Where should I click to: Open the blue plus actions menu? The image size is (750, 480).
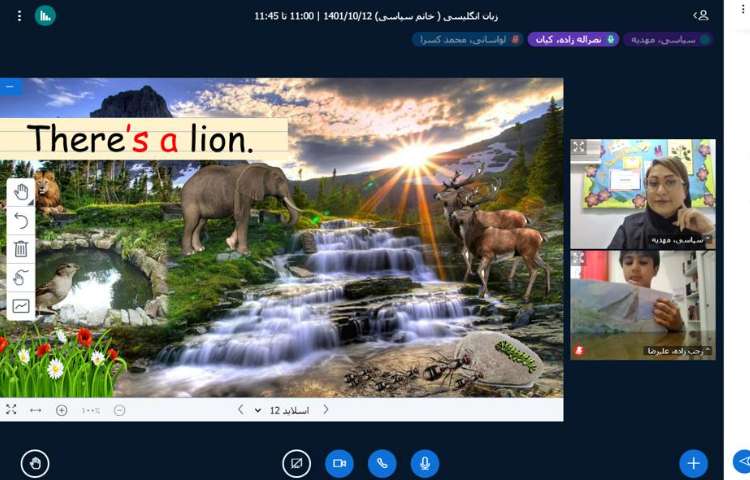pyautogui.click(x=694, y=463)
